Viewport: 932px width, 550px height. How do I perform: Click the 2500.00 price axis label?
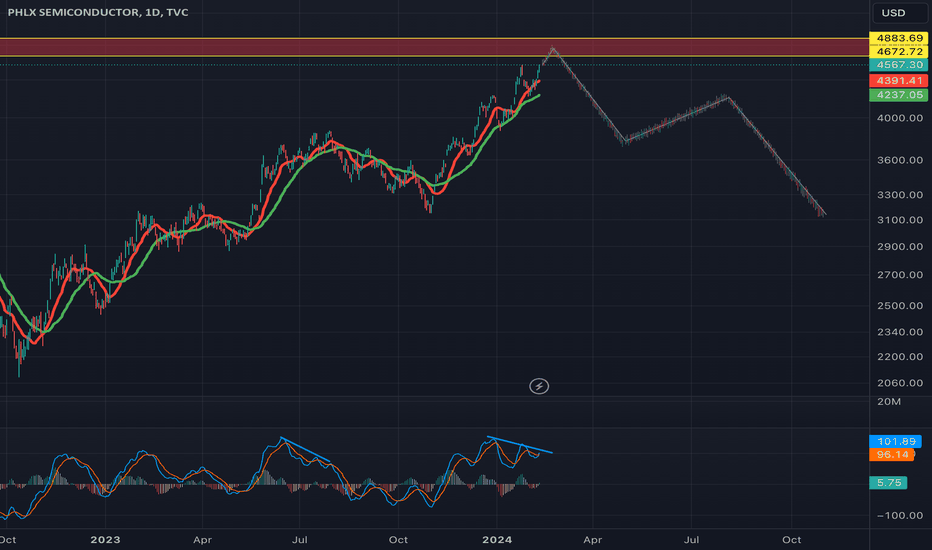[x=900, y=306]
